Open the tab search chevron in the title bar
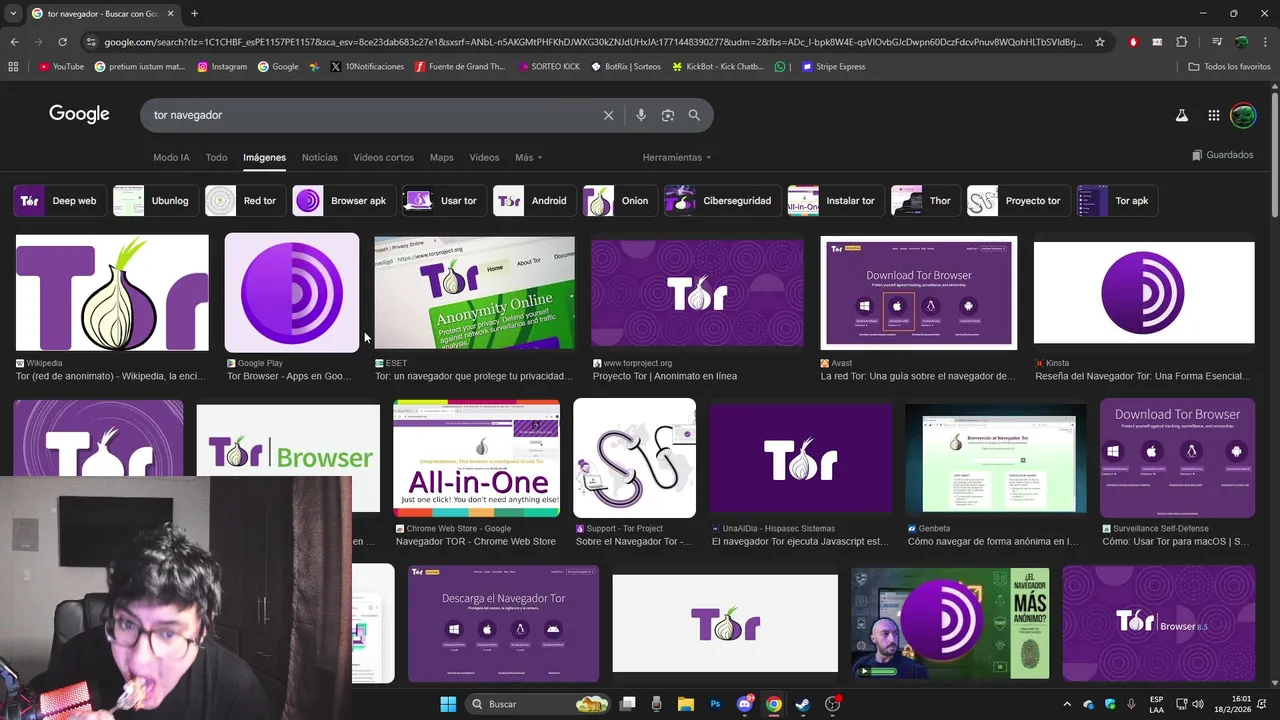 [x=12, y=14]
